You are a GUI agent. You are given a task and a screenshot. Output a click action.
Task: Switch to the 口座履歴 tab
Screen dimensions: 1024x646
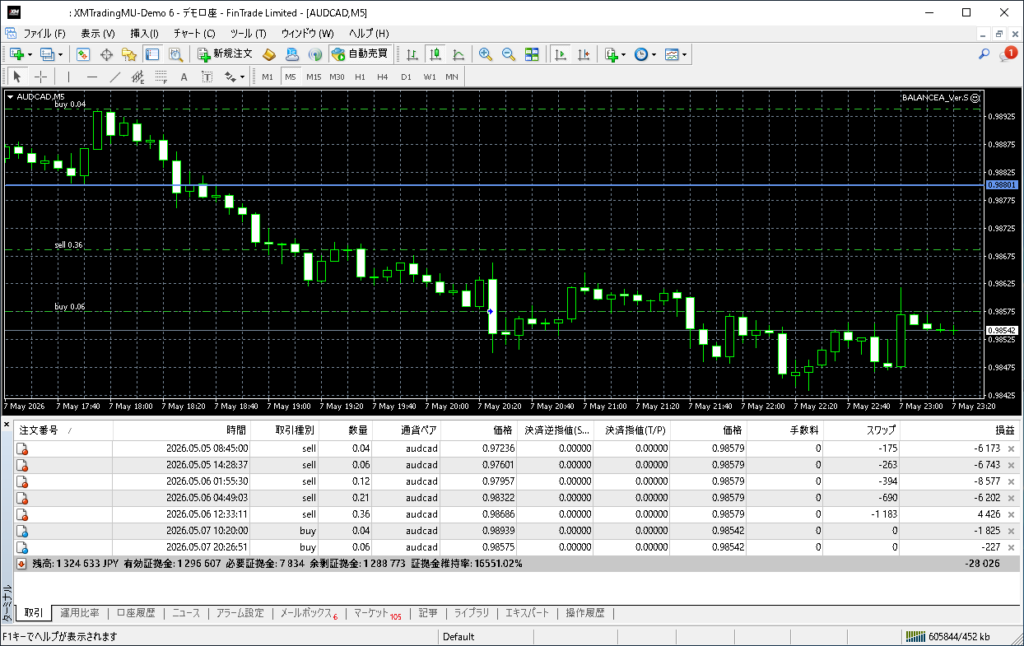pyautogui.click(x=136, y=613)
